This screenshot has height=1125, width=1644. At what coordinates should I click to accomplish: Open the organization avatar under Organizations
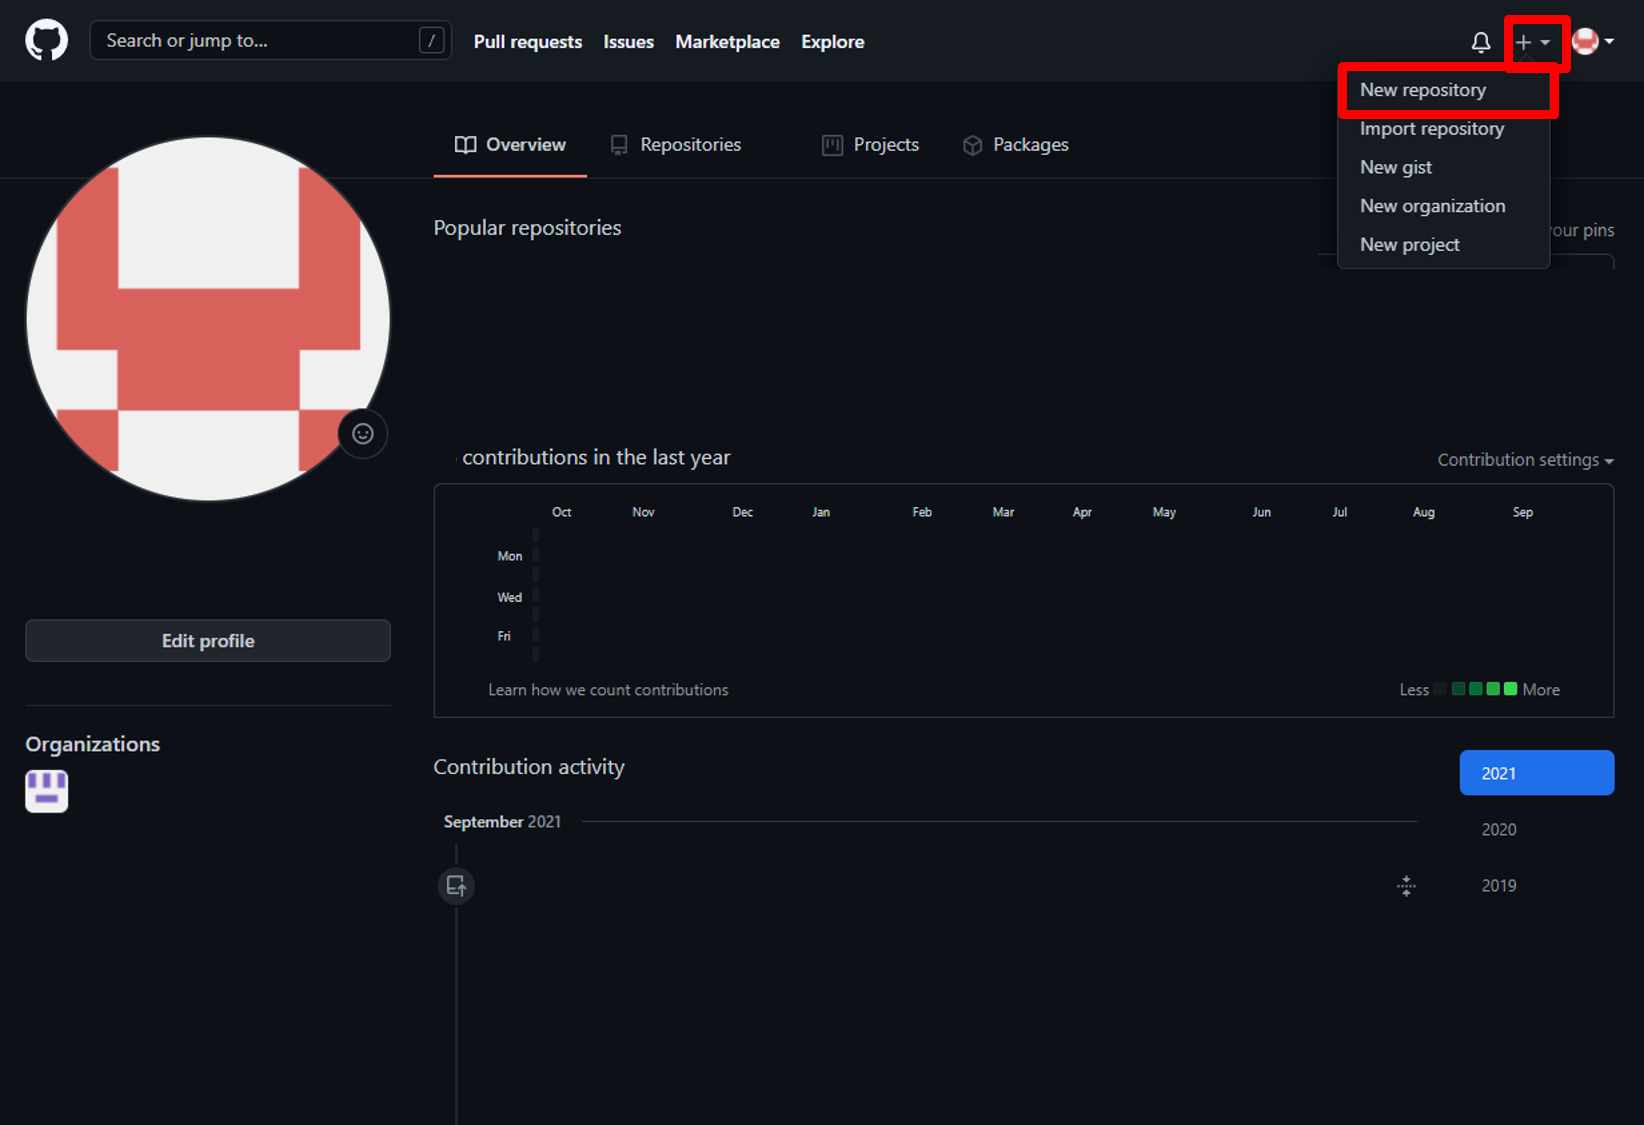[47, 791]
